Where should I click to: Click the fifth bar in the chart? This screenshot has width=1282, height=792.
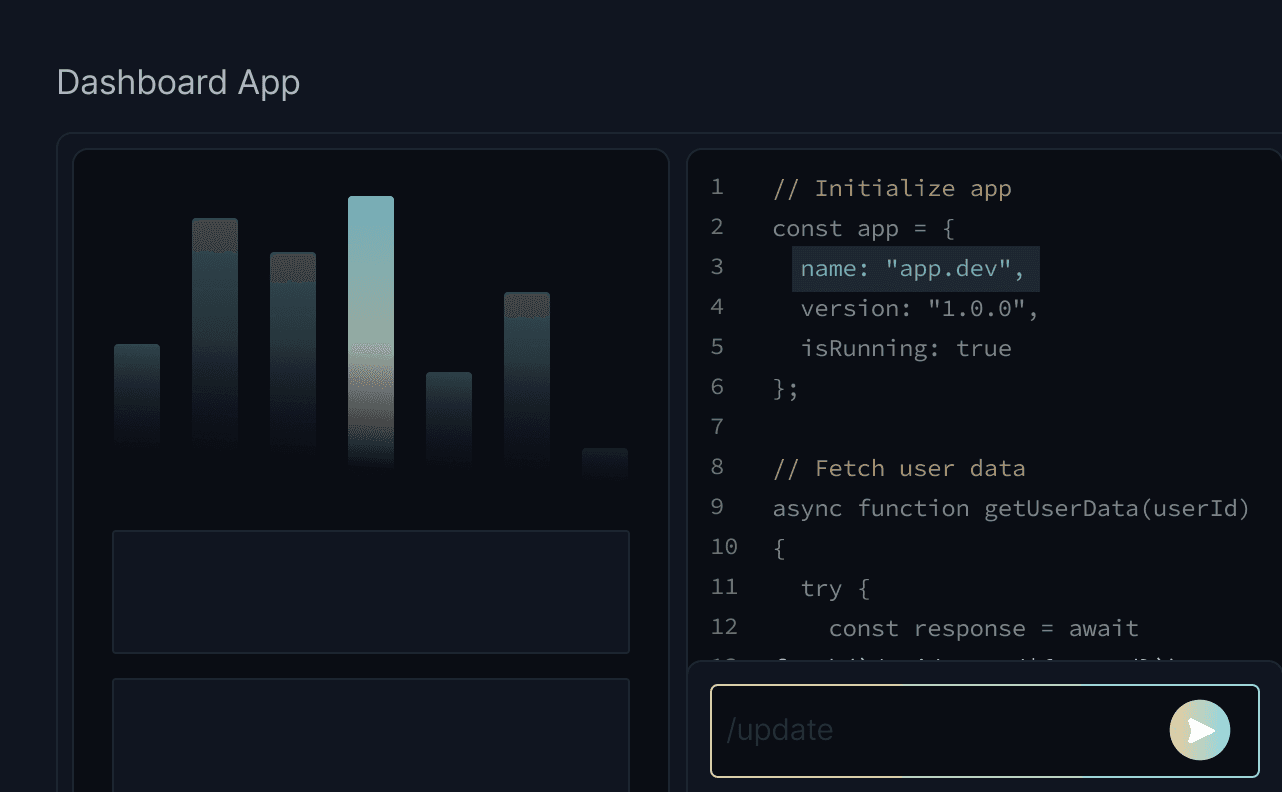point(449,418)
